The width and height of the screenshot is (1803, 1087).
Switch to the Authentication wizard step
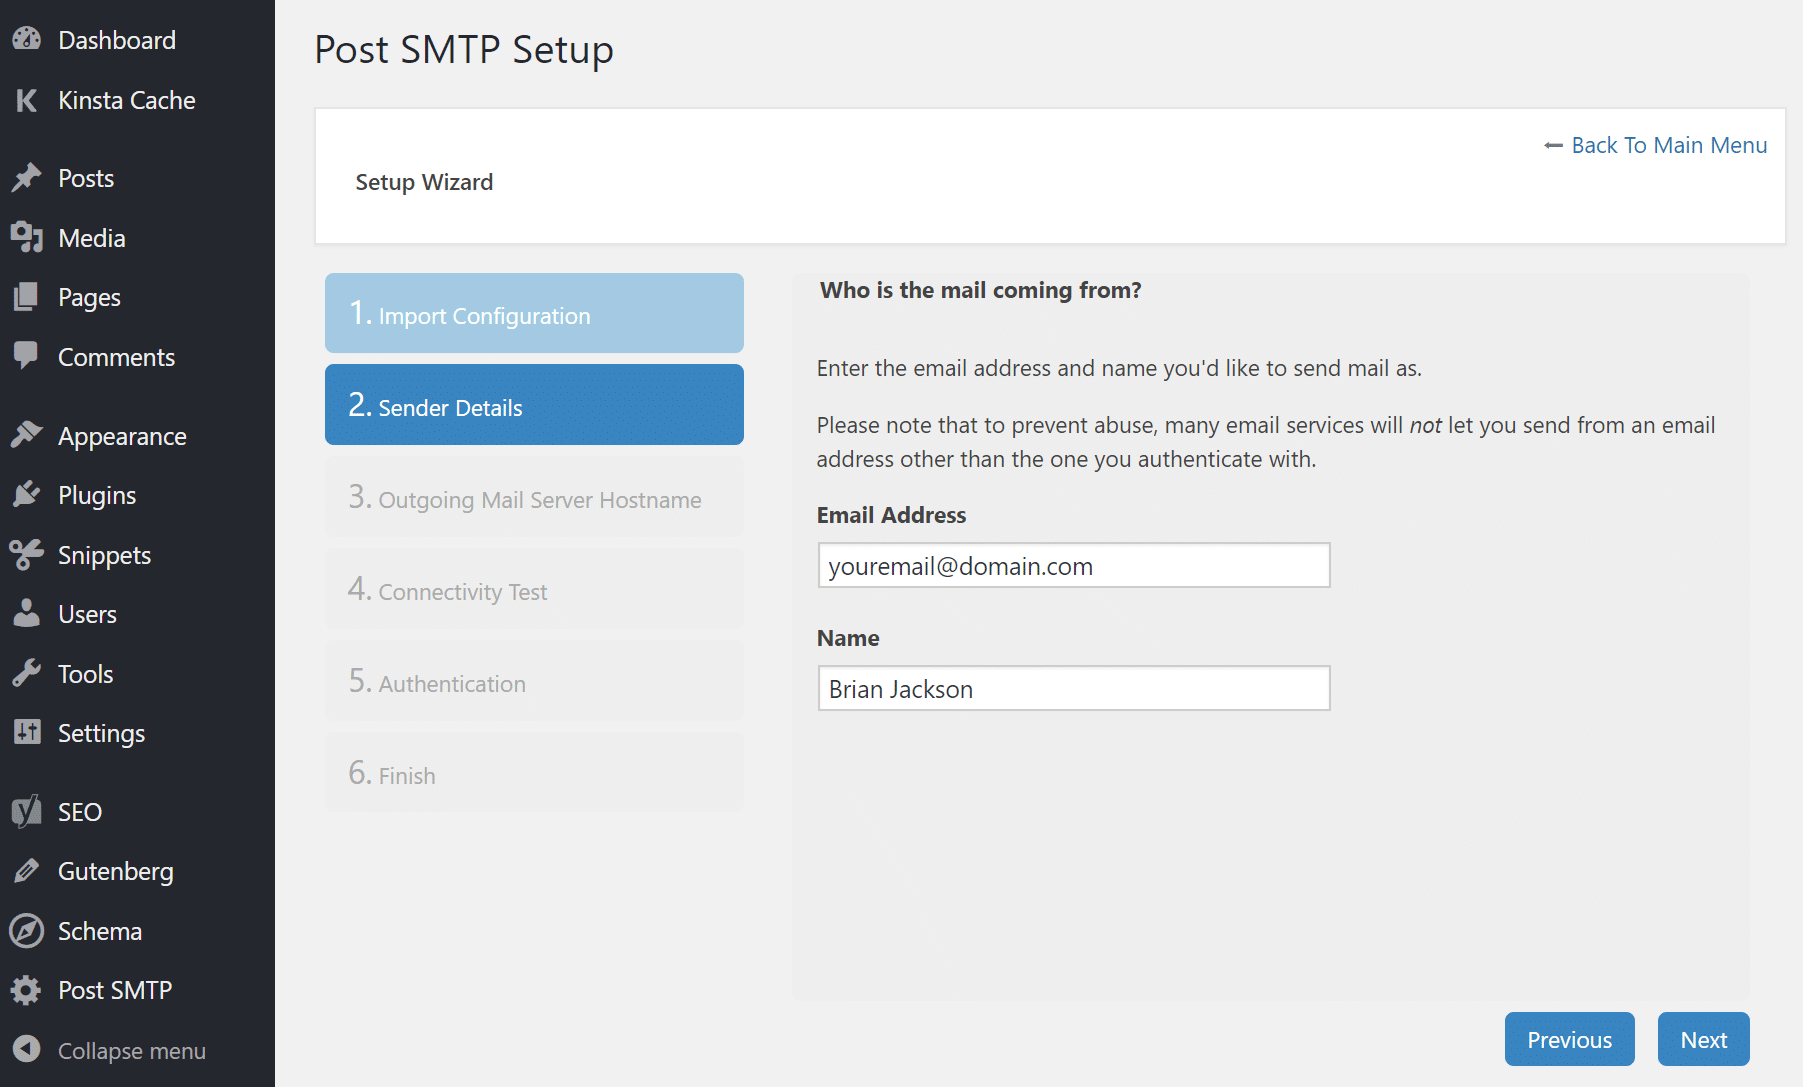click(x=534, y=683)
